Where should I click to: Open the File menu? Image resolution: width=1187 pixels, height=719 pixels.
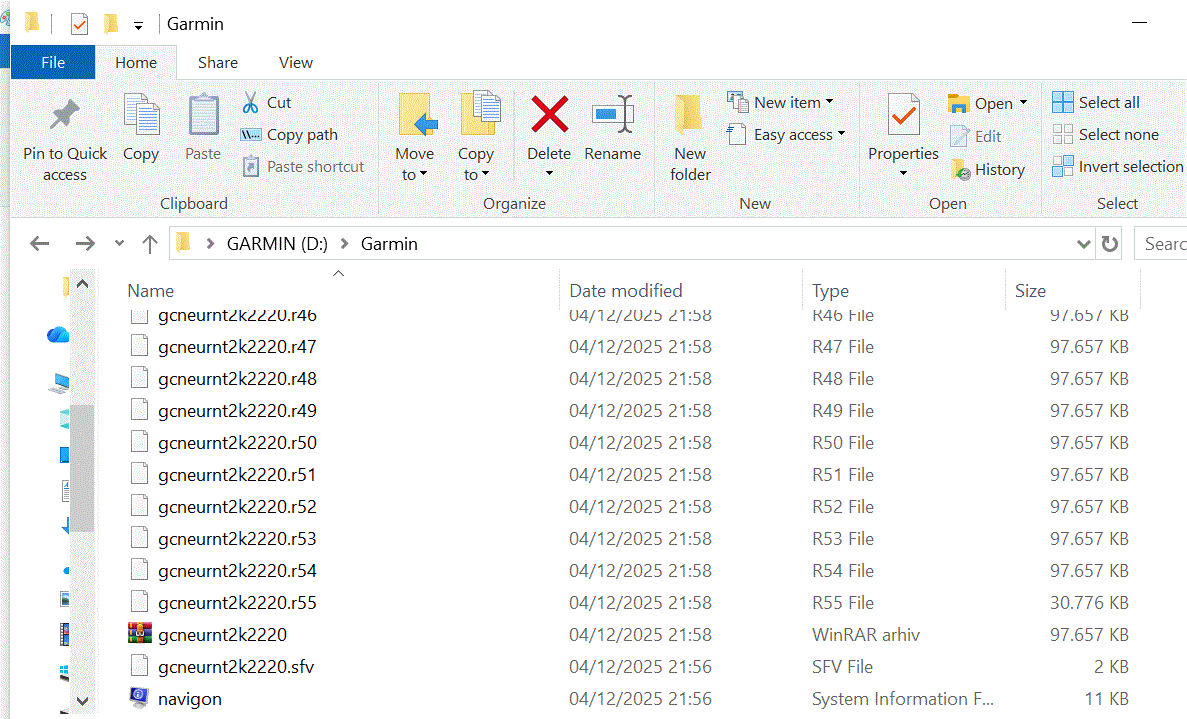pyautogui.click(x=53, y=62)
